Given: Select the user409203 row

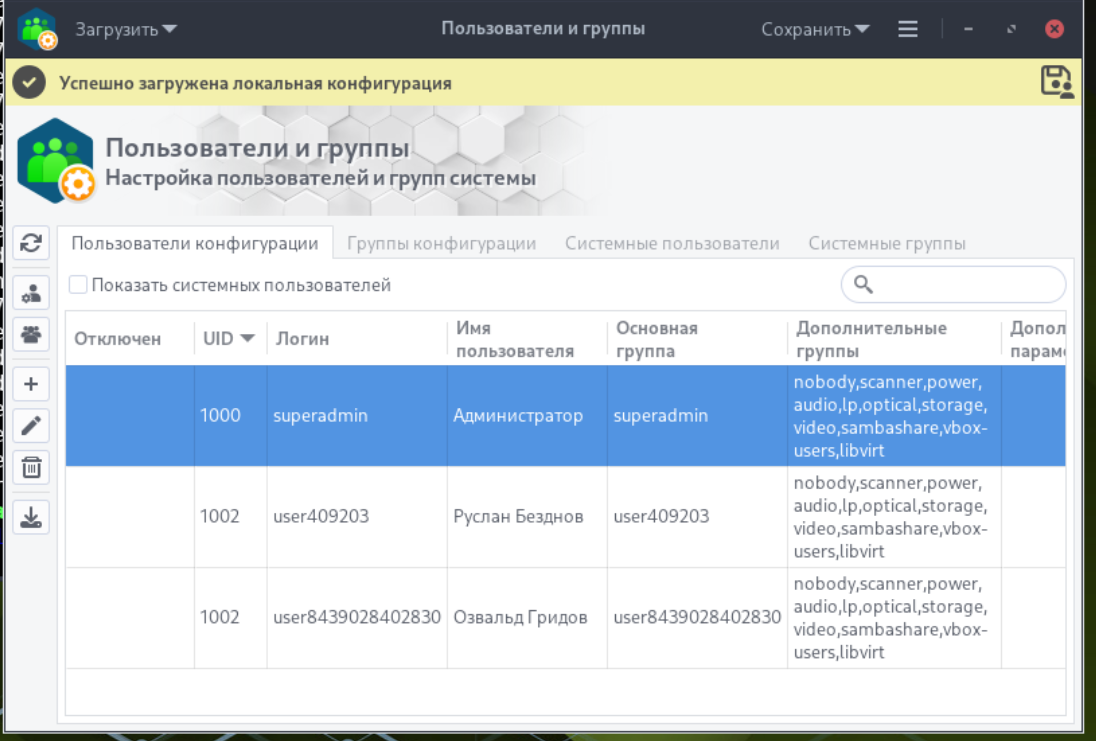Looking at the screenshot, I should pos(565,517).
